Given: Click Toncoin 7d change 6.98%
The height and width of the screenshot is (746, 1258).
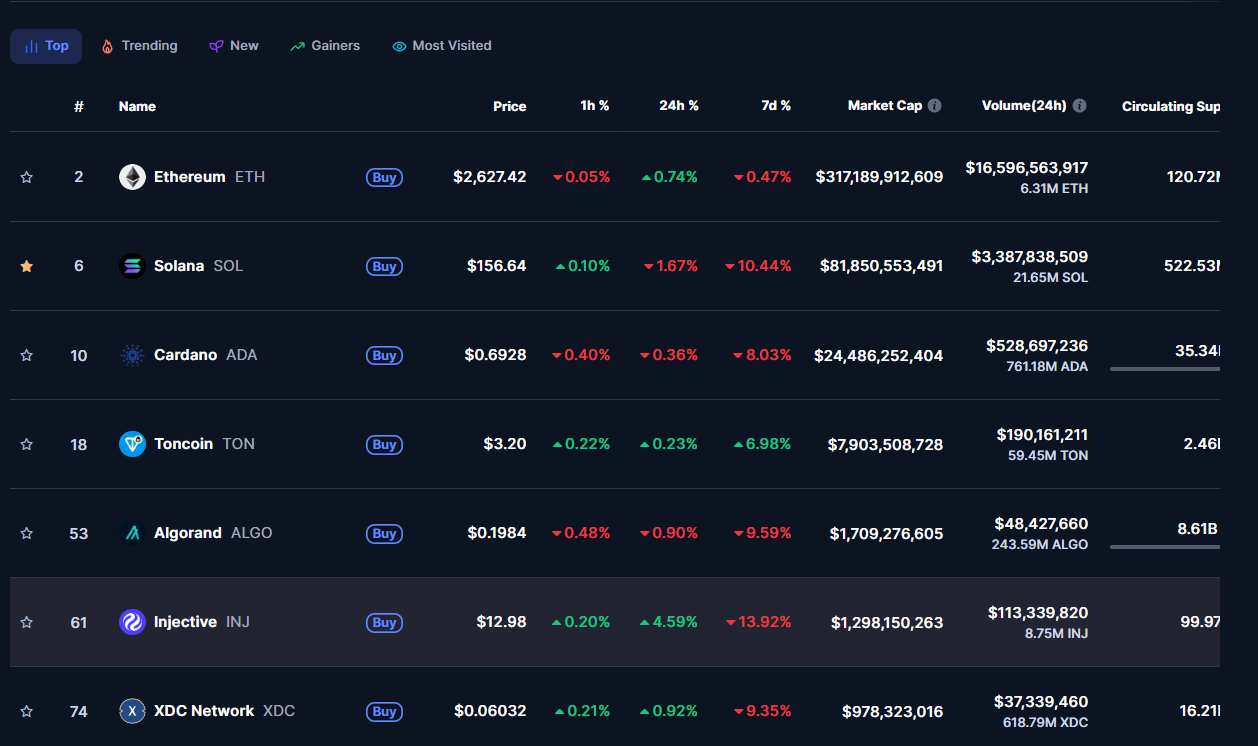Looking at the screenshot, I should coord(762,444).
